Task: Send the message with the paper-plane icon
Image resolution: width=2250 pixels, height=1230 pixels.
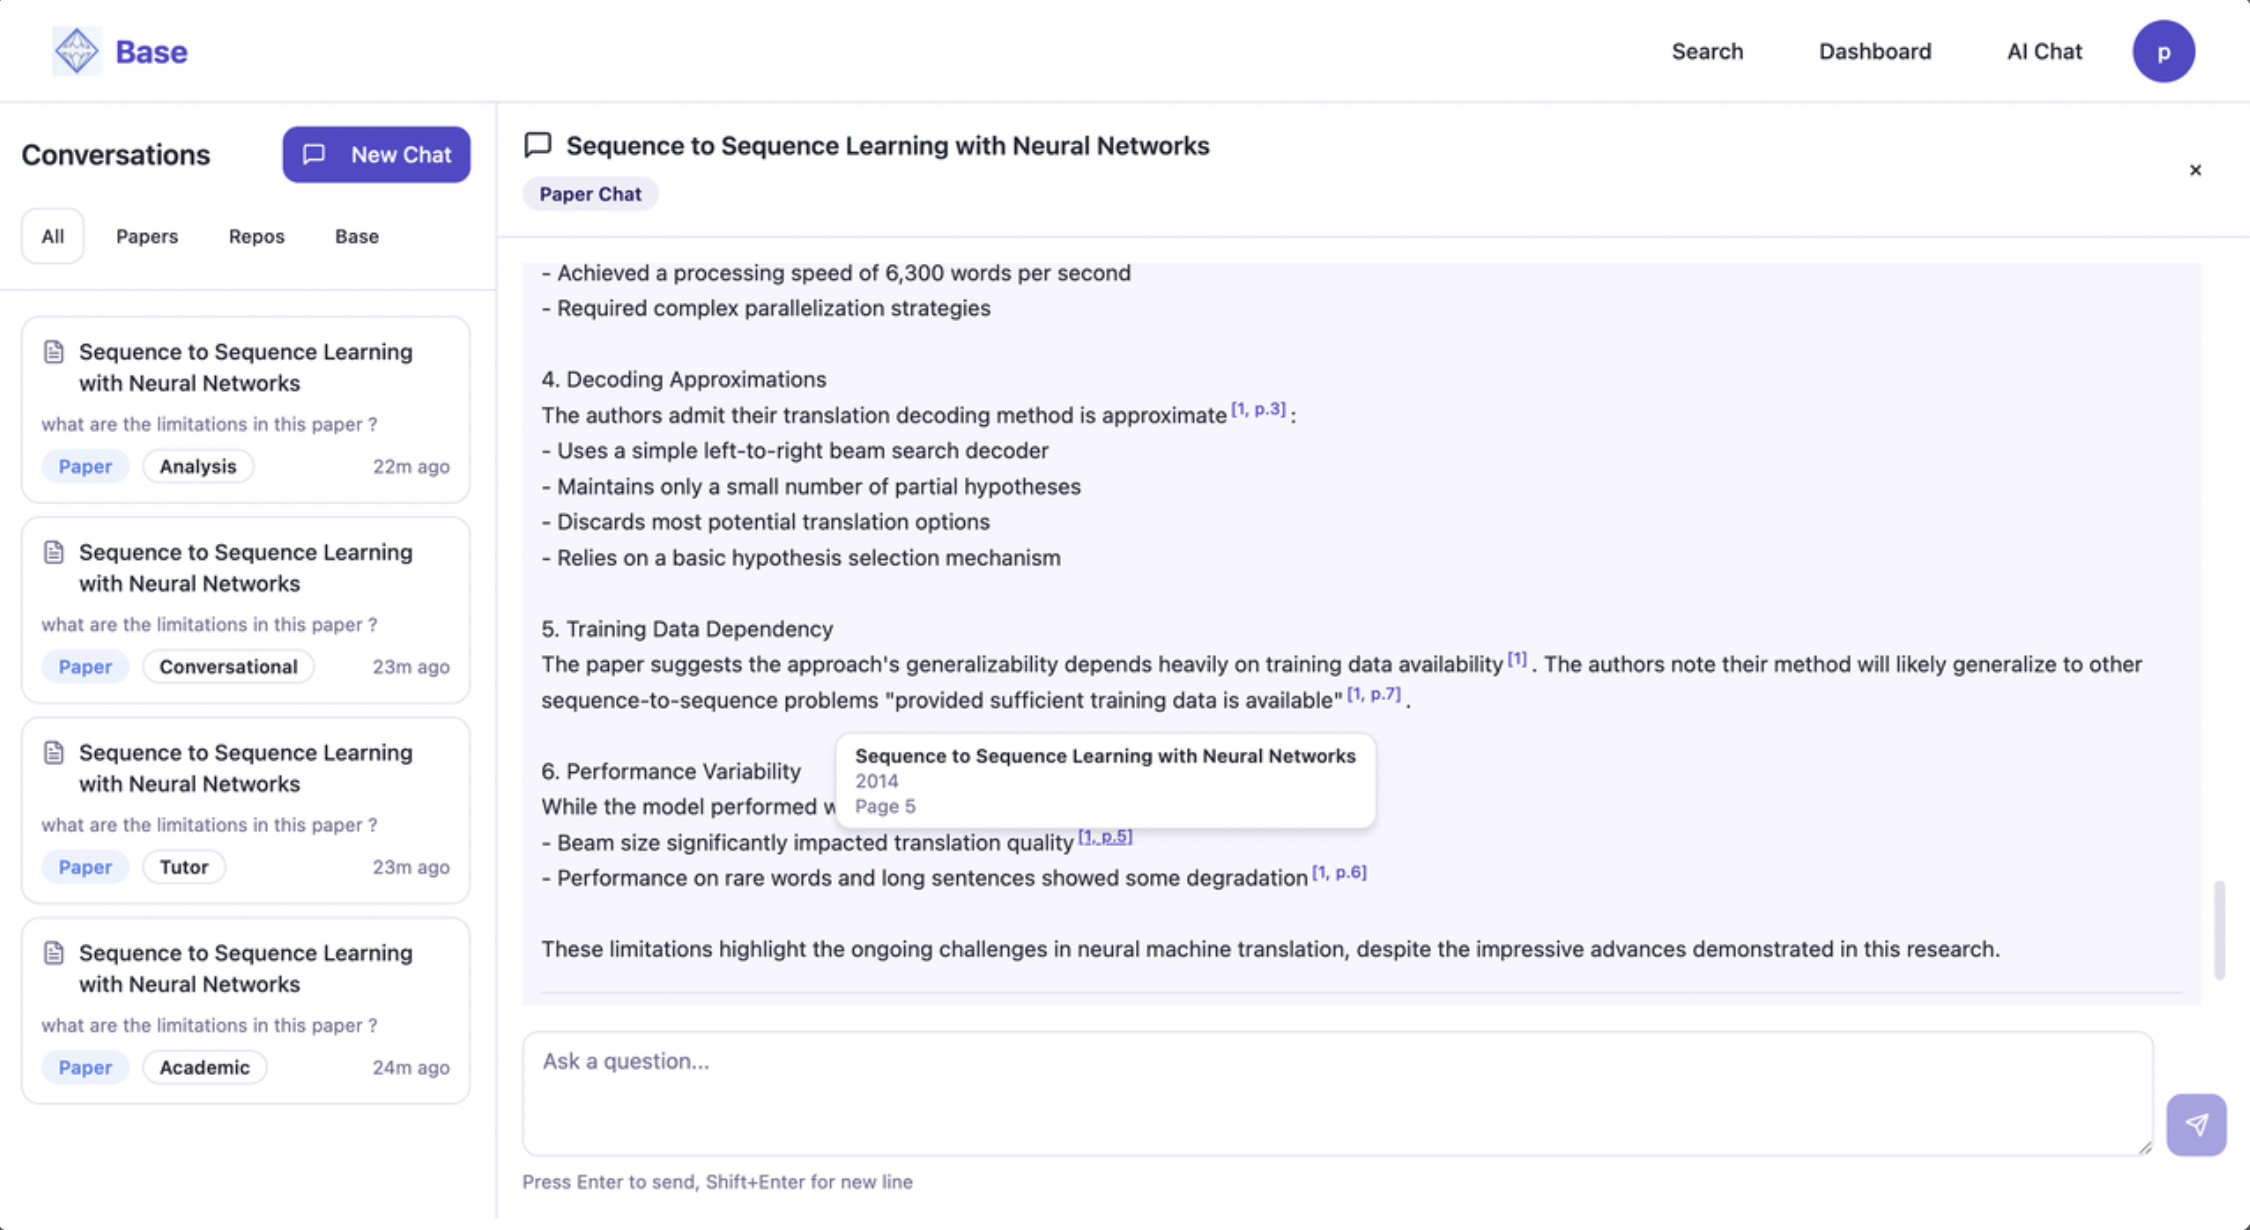Action: click(2196, 1124)
